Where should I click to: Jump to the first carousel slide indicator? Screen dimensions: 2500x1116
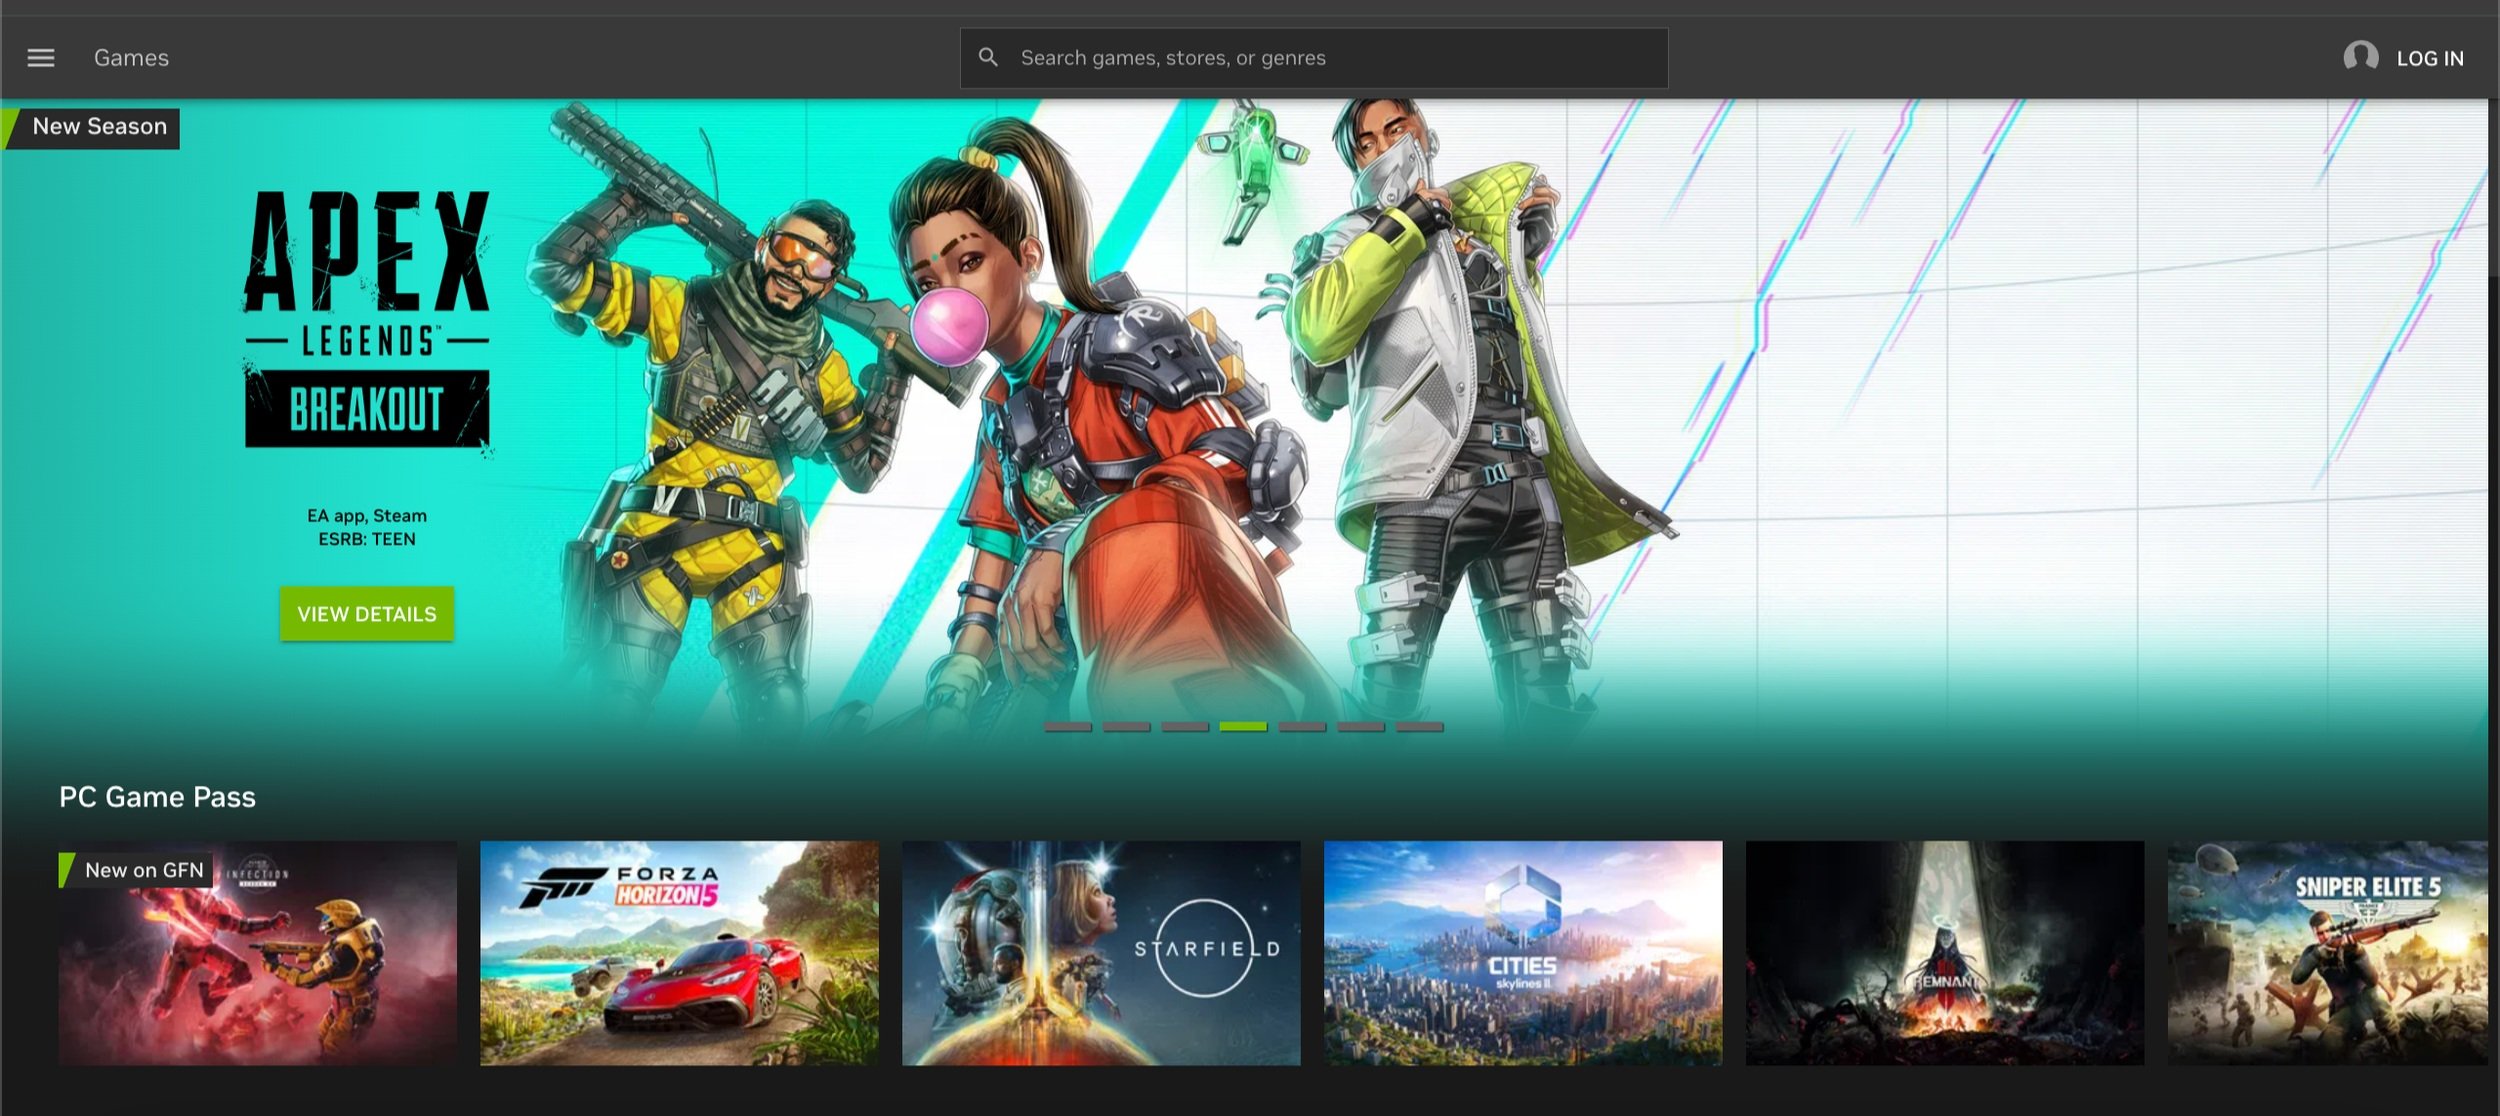(1067, 727)
